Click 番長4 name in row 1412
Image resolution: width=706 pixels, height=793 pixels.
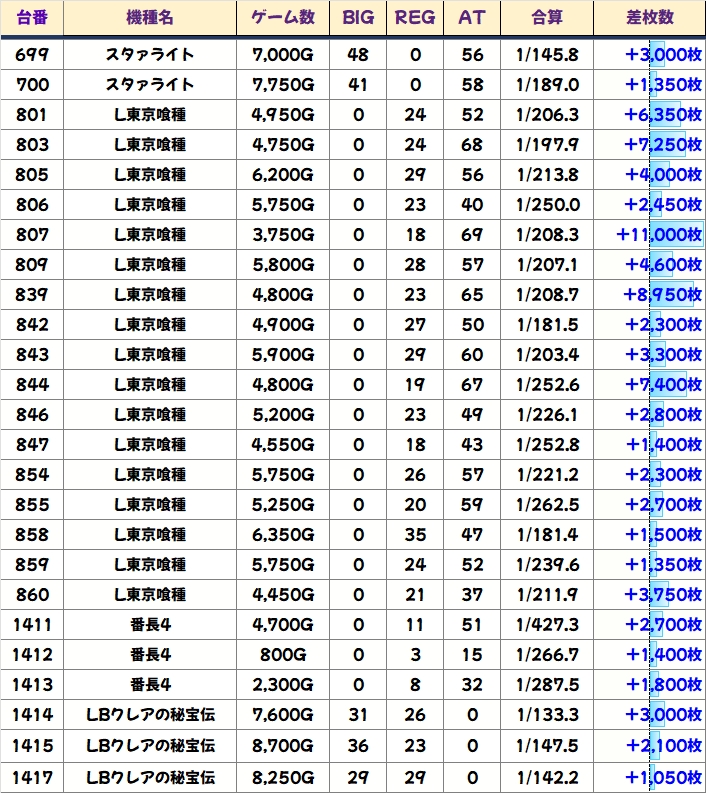[150, 656]
